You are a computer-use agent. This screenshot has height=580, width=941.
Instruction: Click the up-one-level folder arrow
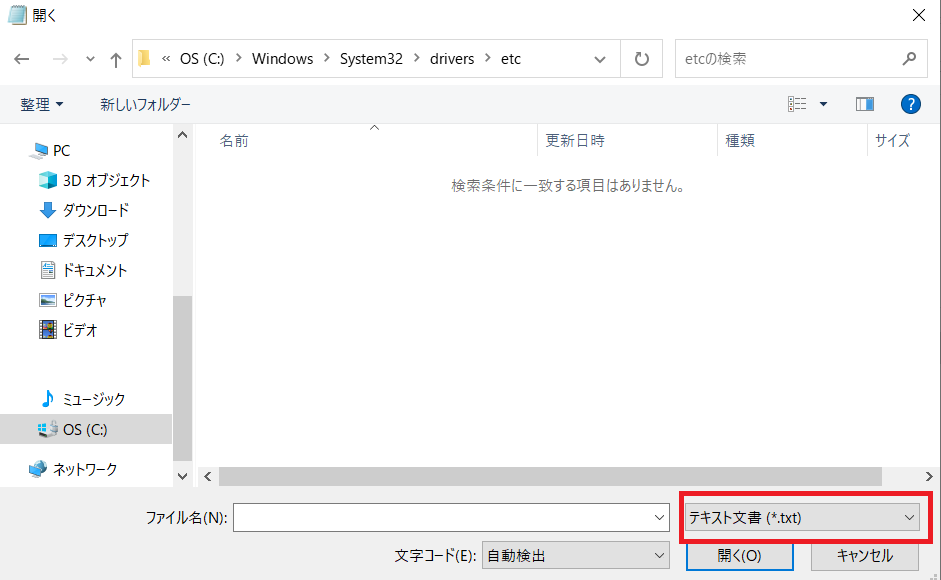pos(115,58)
